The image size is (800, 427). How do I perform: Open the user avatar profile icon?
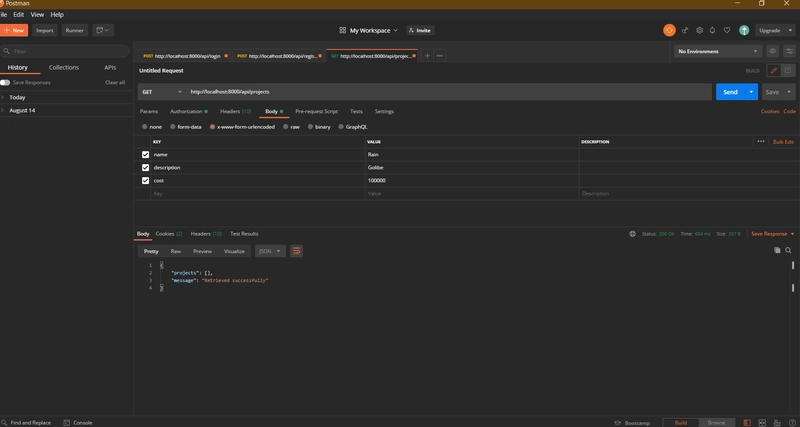point(744,31)
